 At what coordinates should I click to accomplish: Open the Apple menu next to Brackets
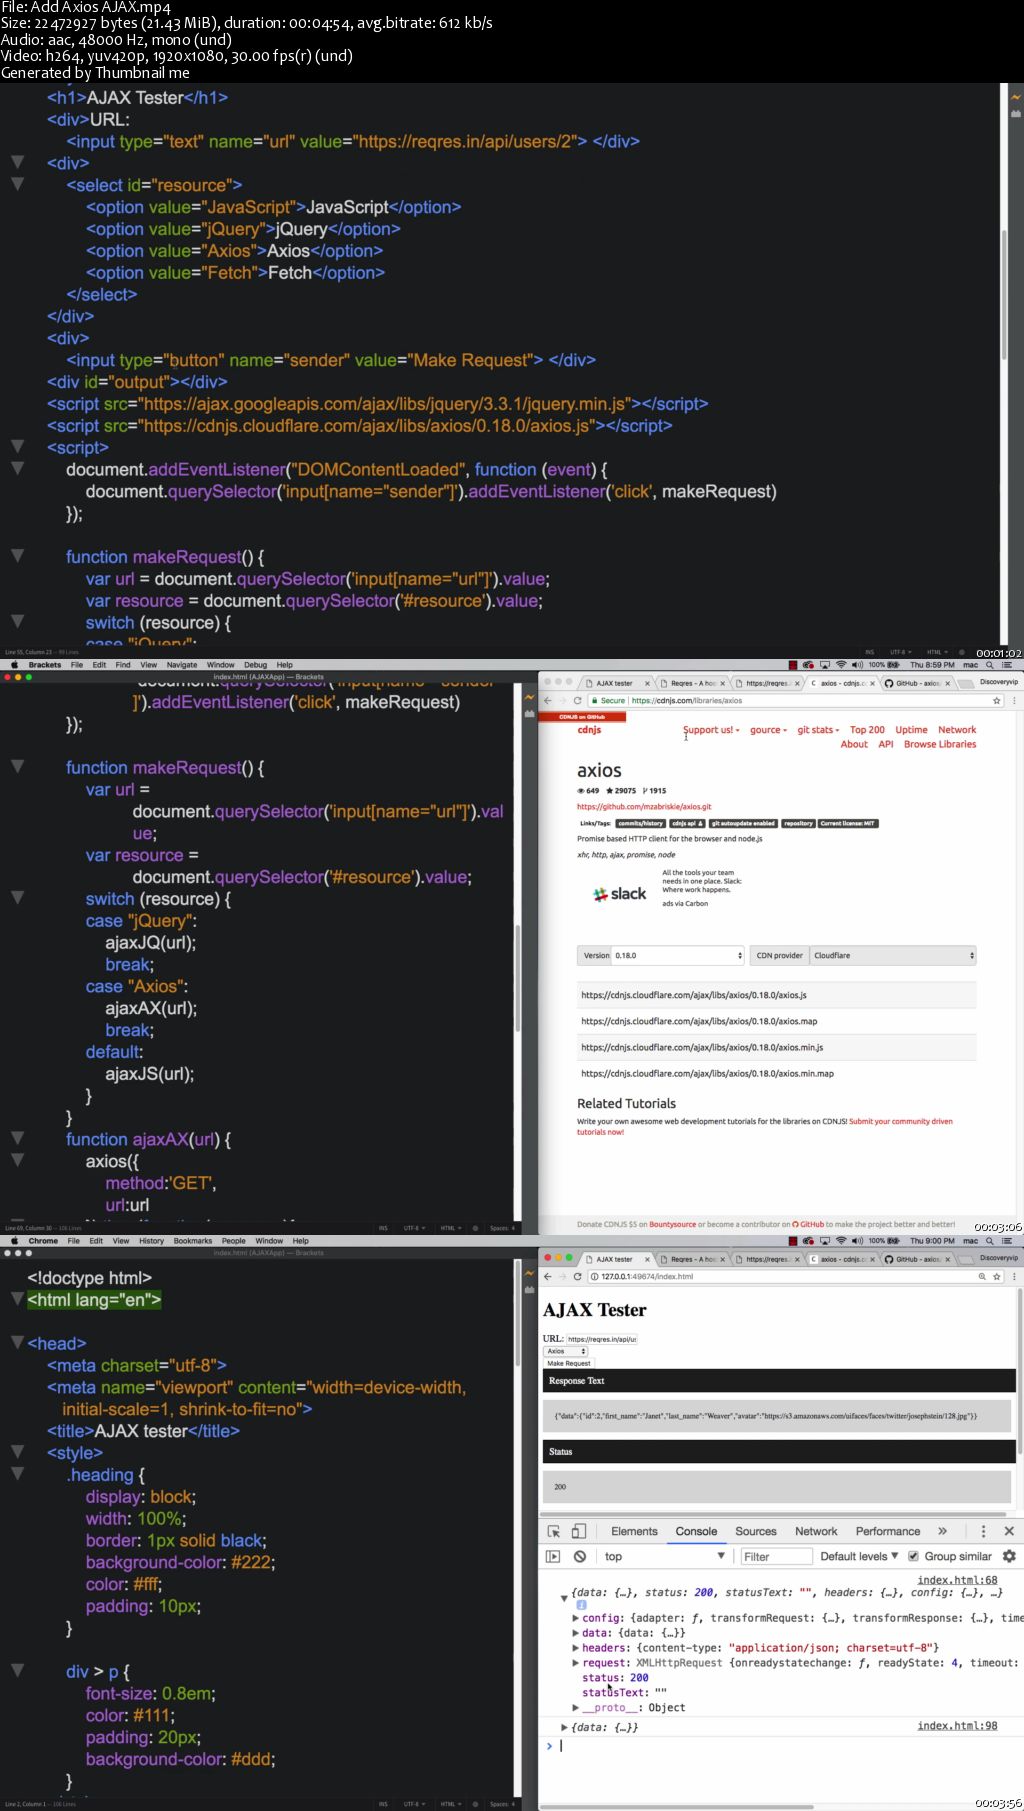point(14,664)
